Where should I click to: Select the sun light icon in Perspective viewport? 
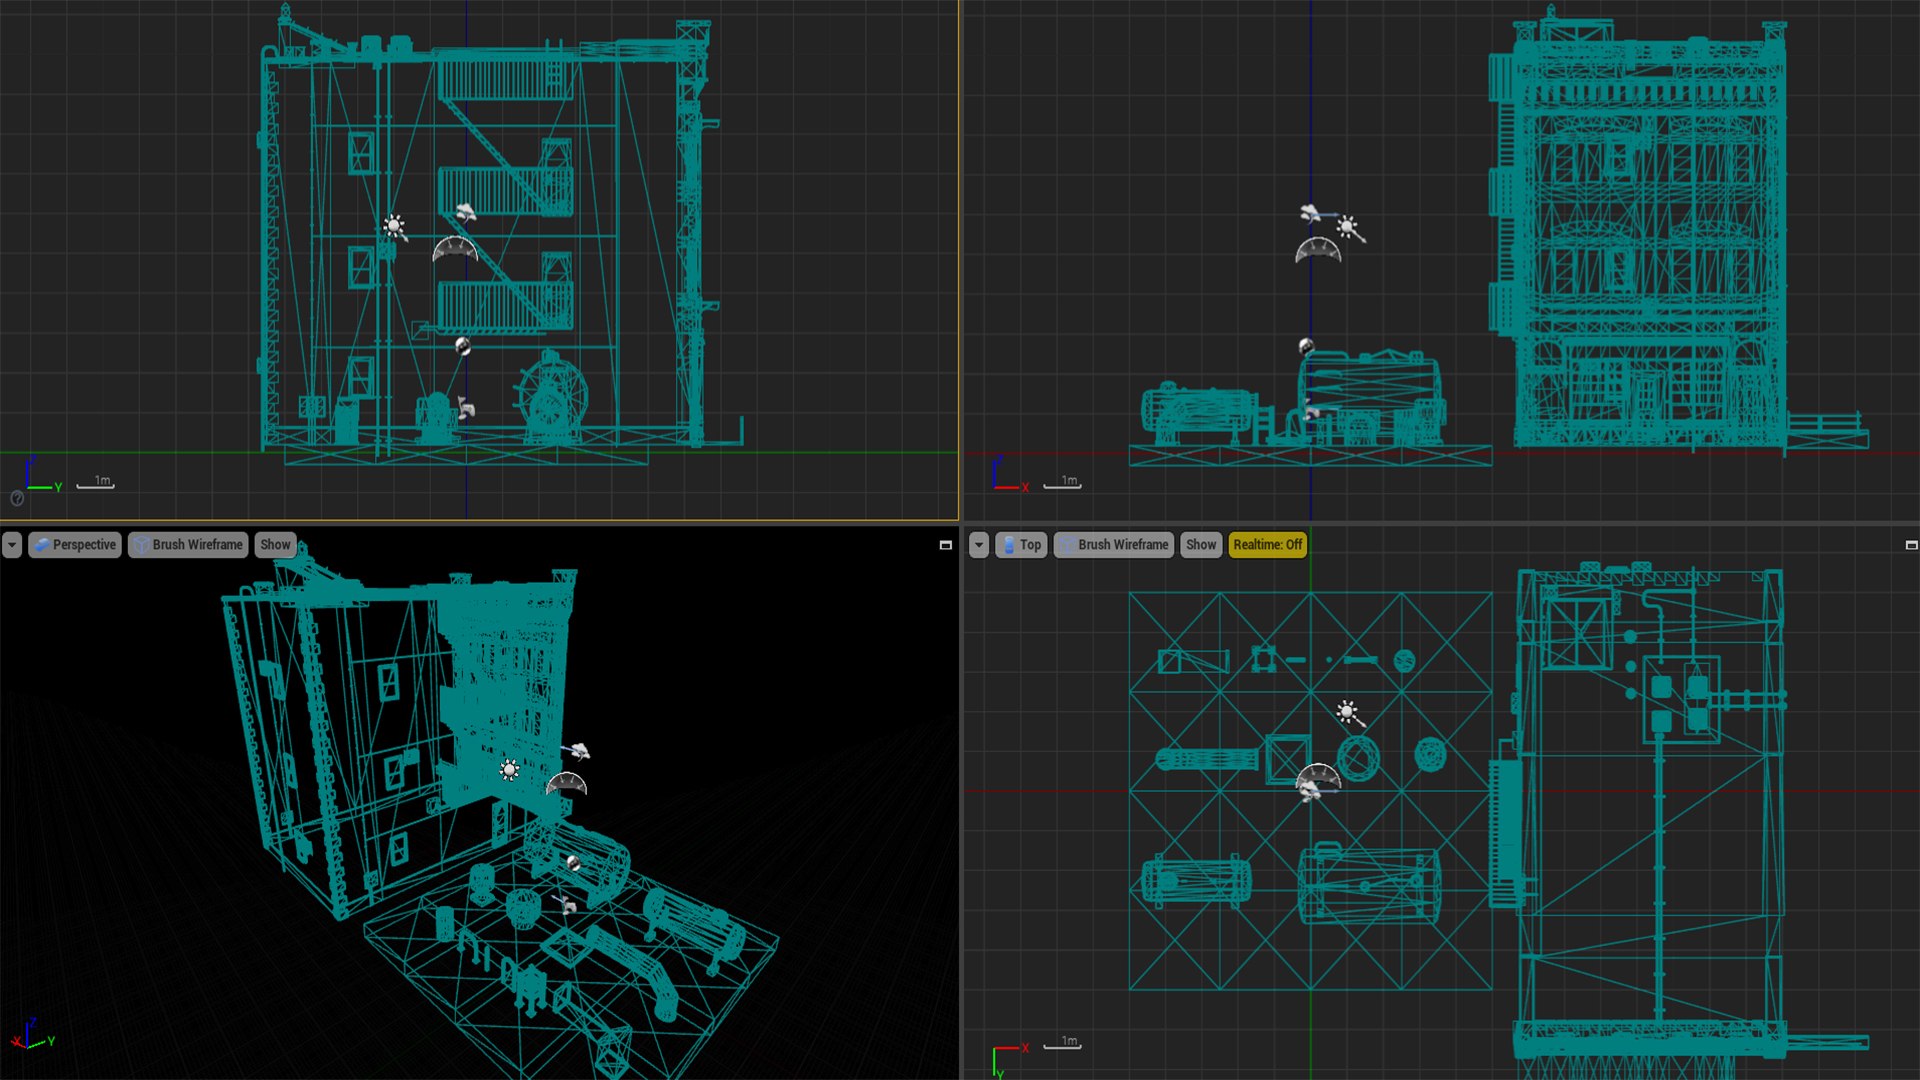[x=510, y=769]
